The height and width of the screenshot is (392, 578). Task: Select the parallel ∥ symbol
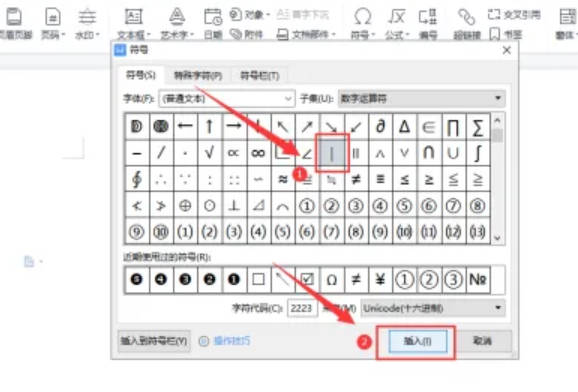tap(356, 153)
